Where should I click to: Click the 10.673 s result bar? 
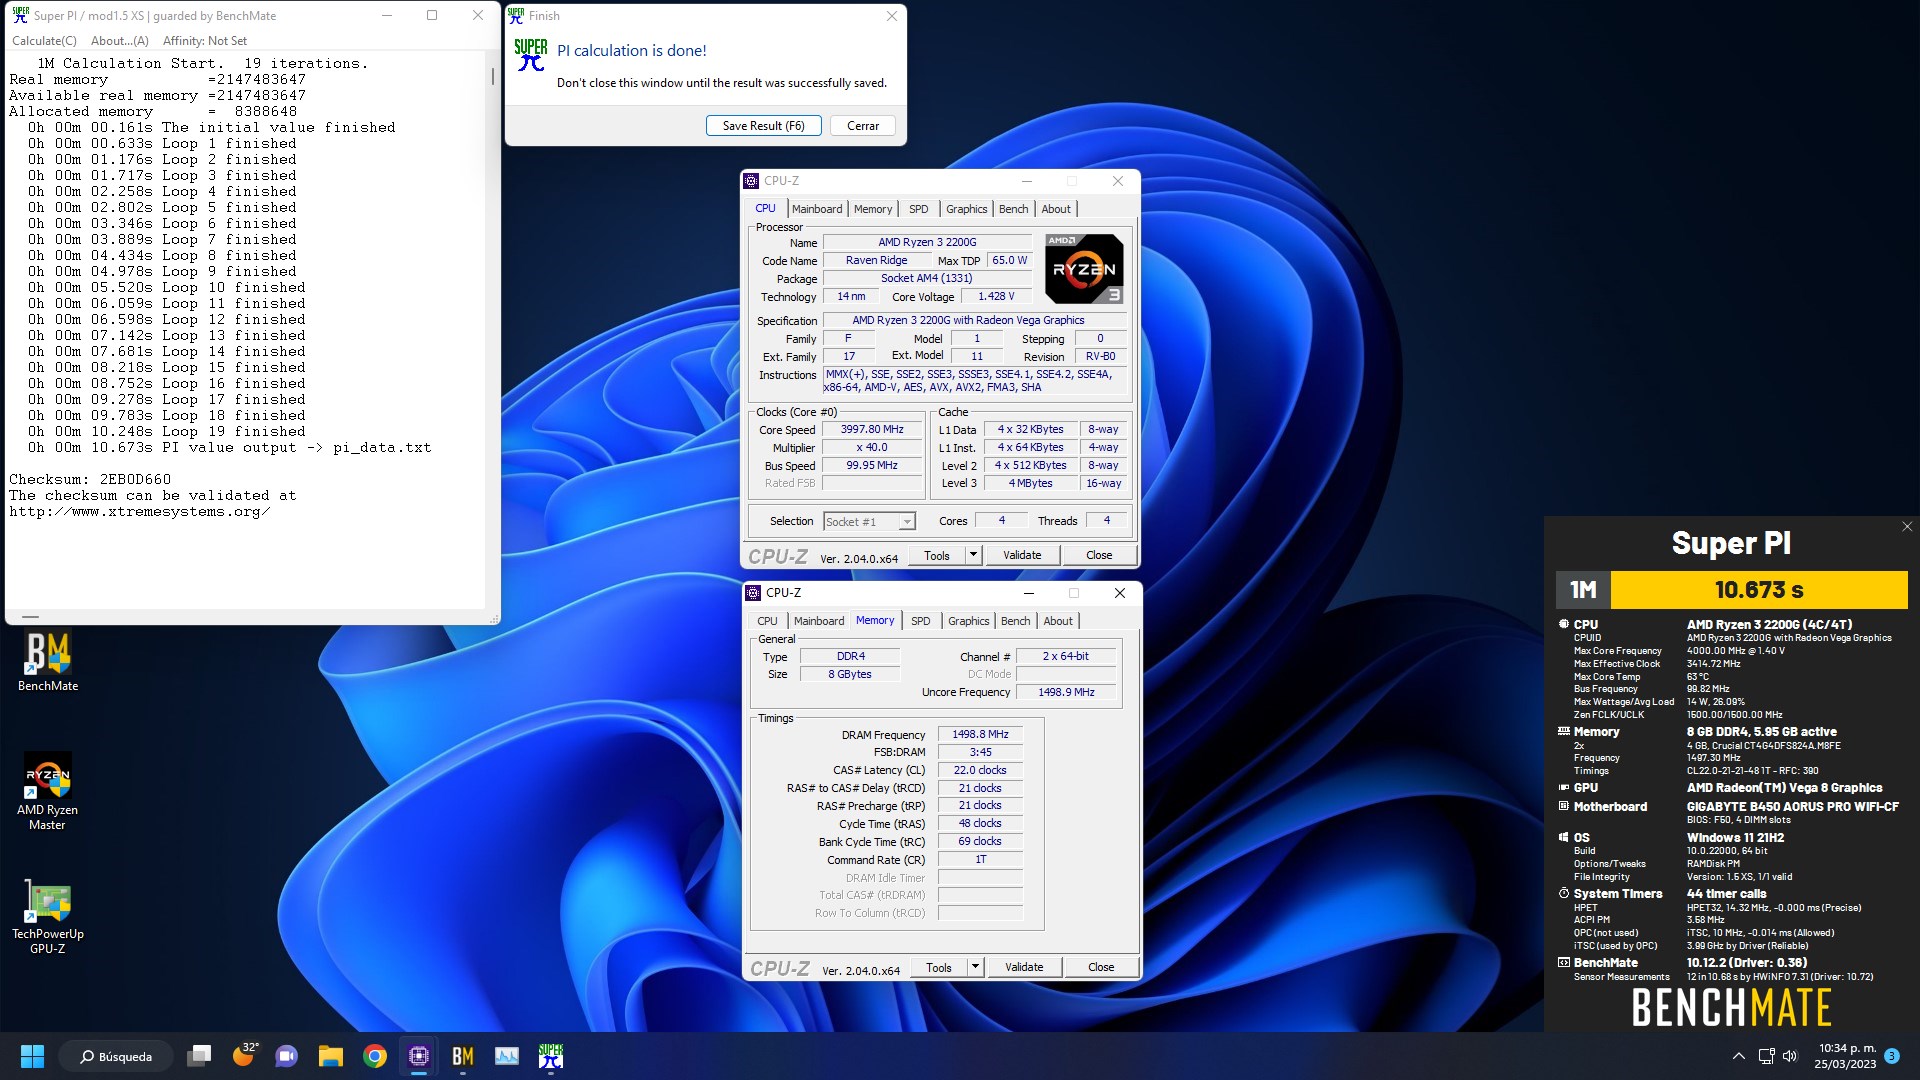click(1759, 590)
